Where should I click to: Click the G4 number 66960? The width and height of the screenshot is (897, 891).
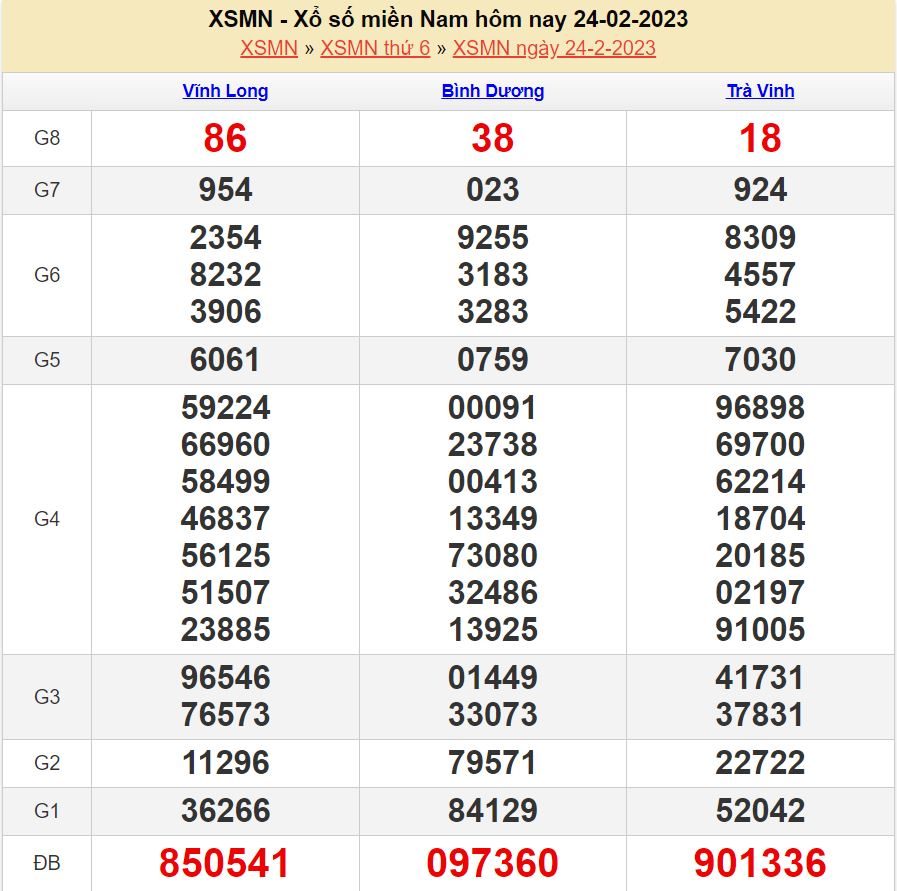pyautogui.click(x=225, y=445)
